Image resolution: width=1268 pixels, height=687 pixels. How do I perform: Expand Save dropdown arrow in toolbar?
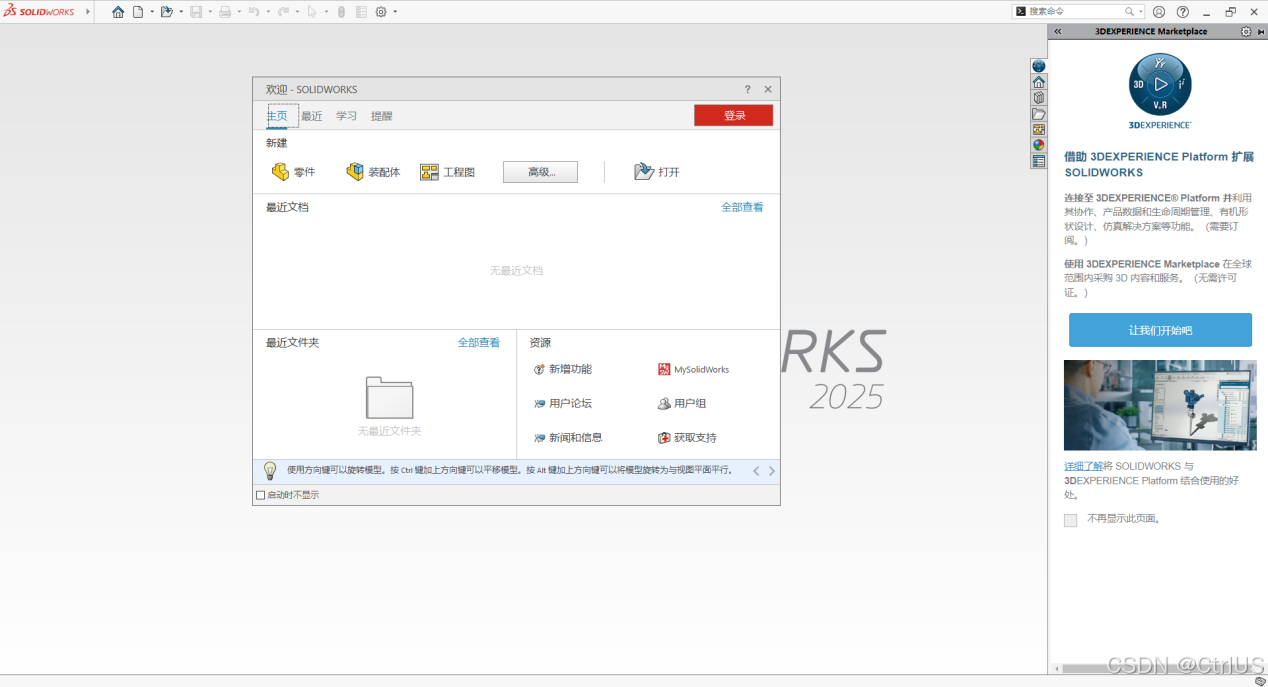[x=209, y=12]
